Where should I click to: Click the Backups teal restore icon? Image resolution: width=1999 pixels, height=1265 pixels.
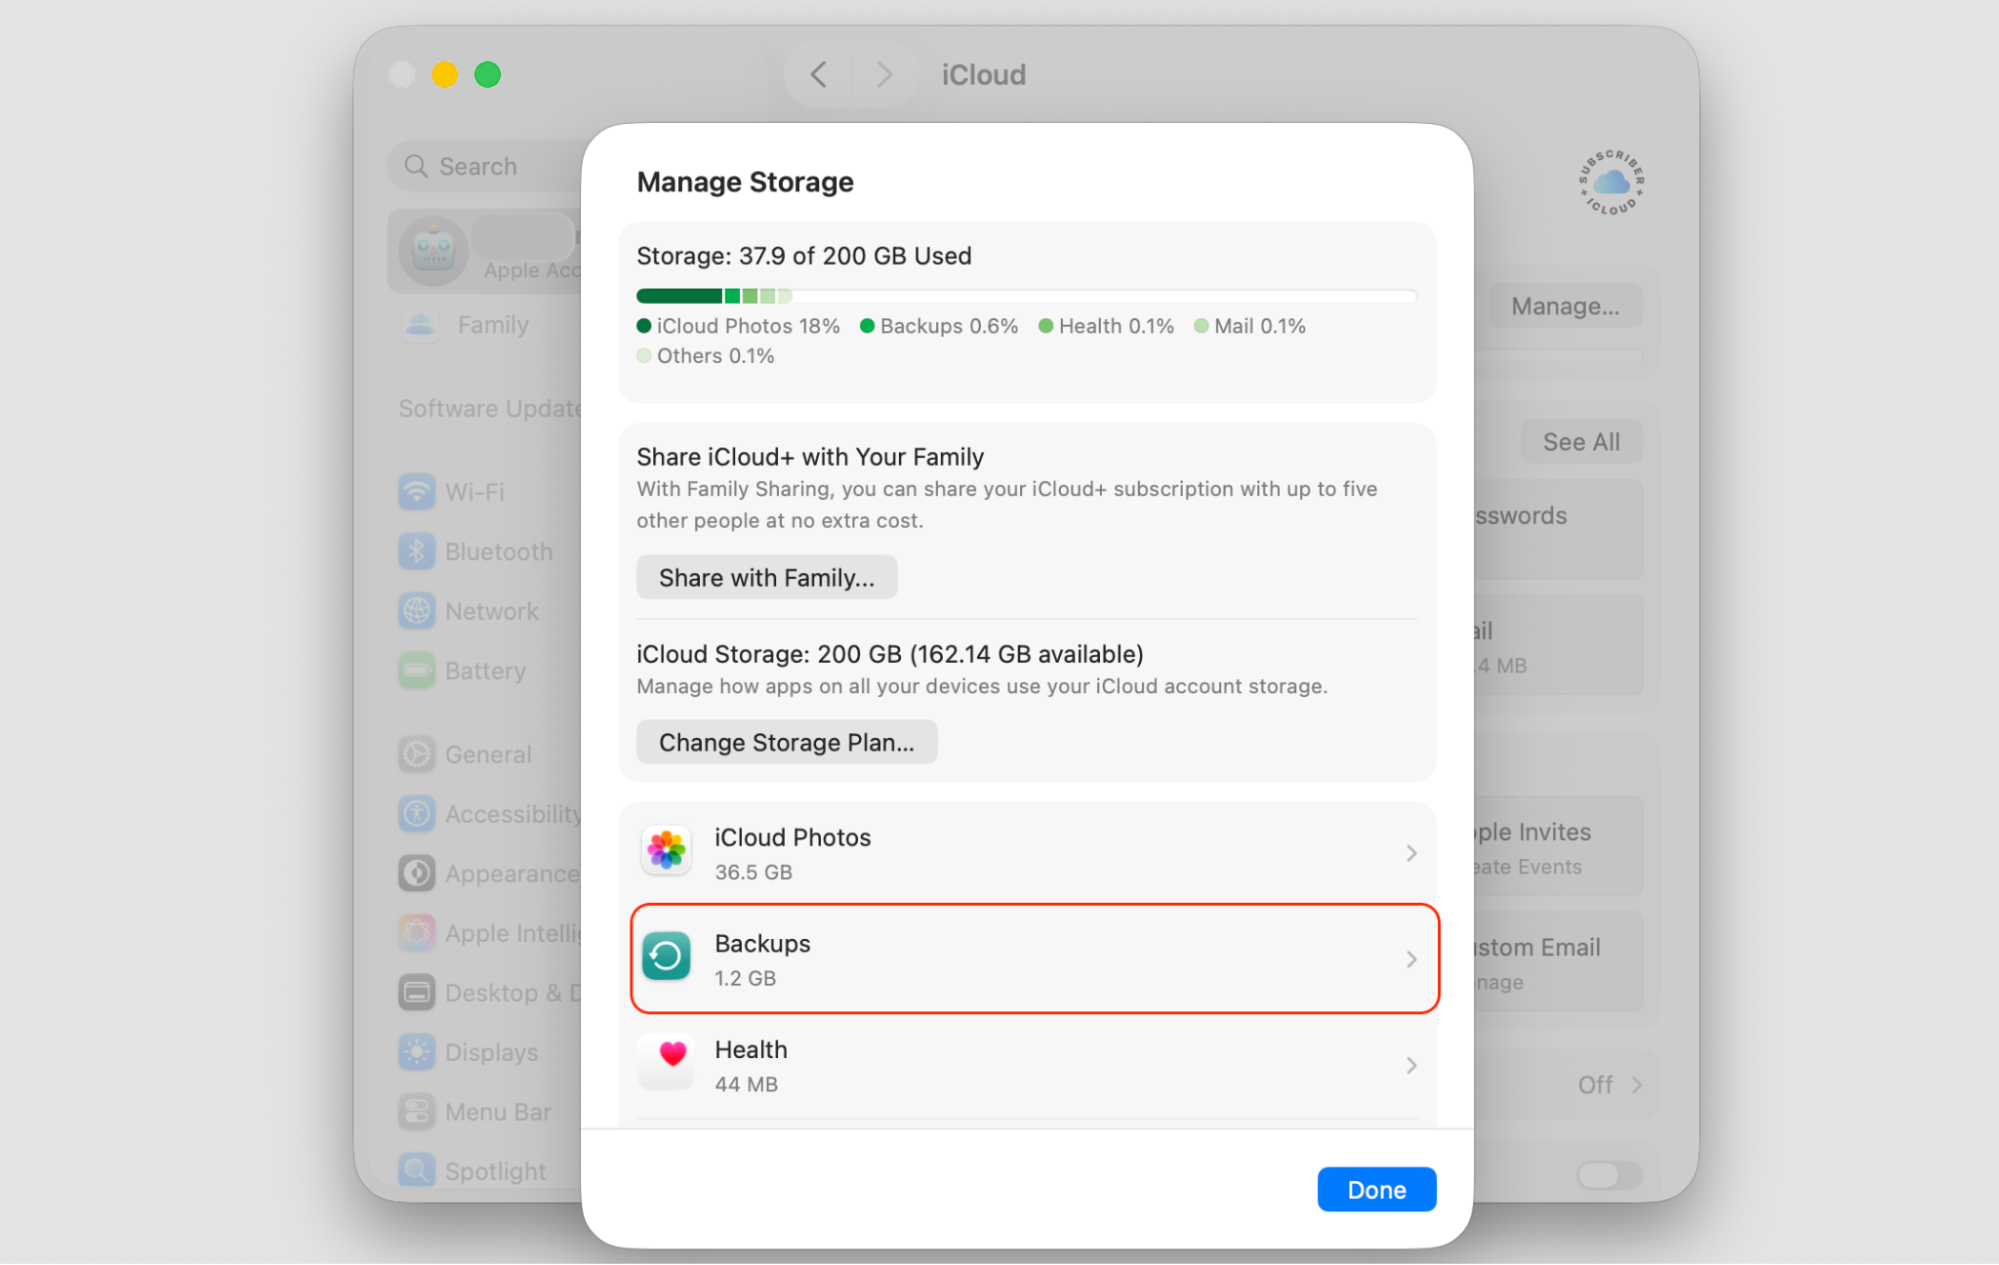tap(666, 958)
